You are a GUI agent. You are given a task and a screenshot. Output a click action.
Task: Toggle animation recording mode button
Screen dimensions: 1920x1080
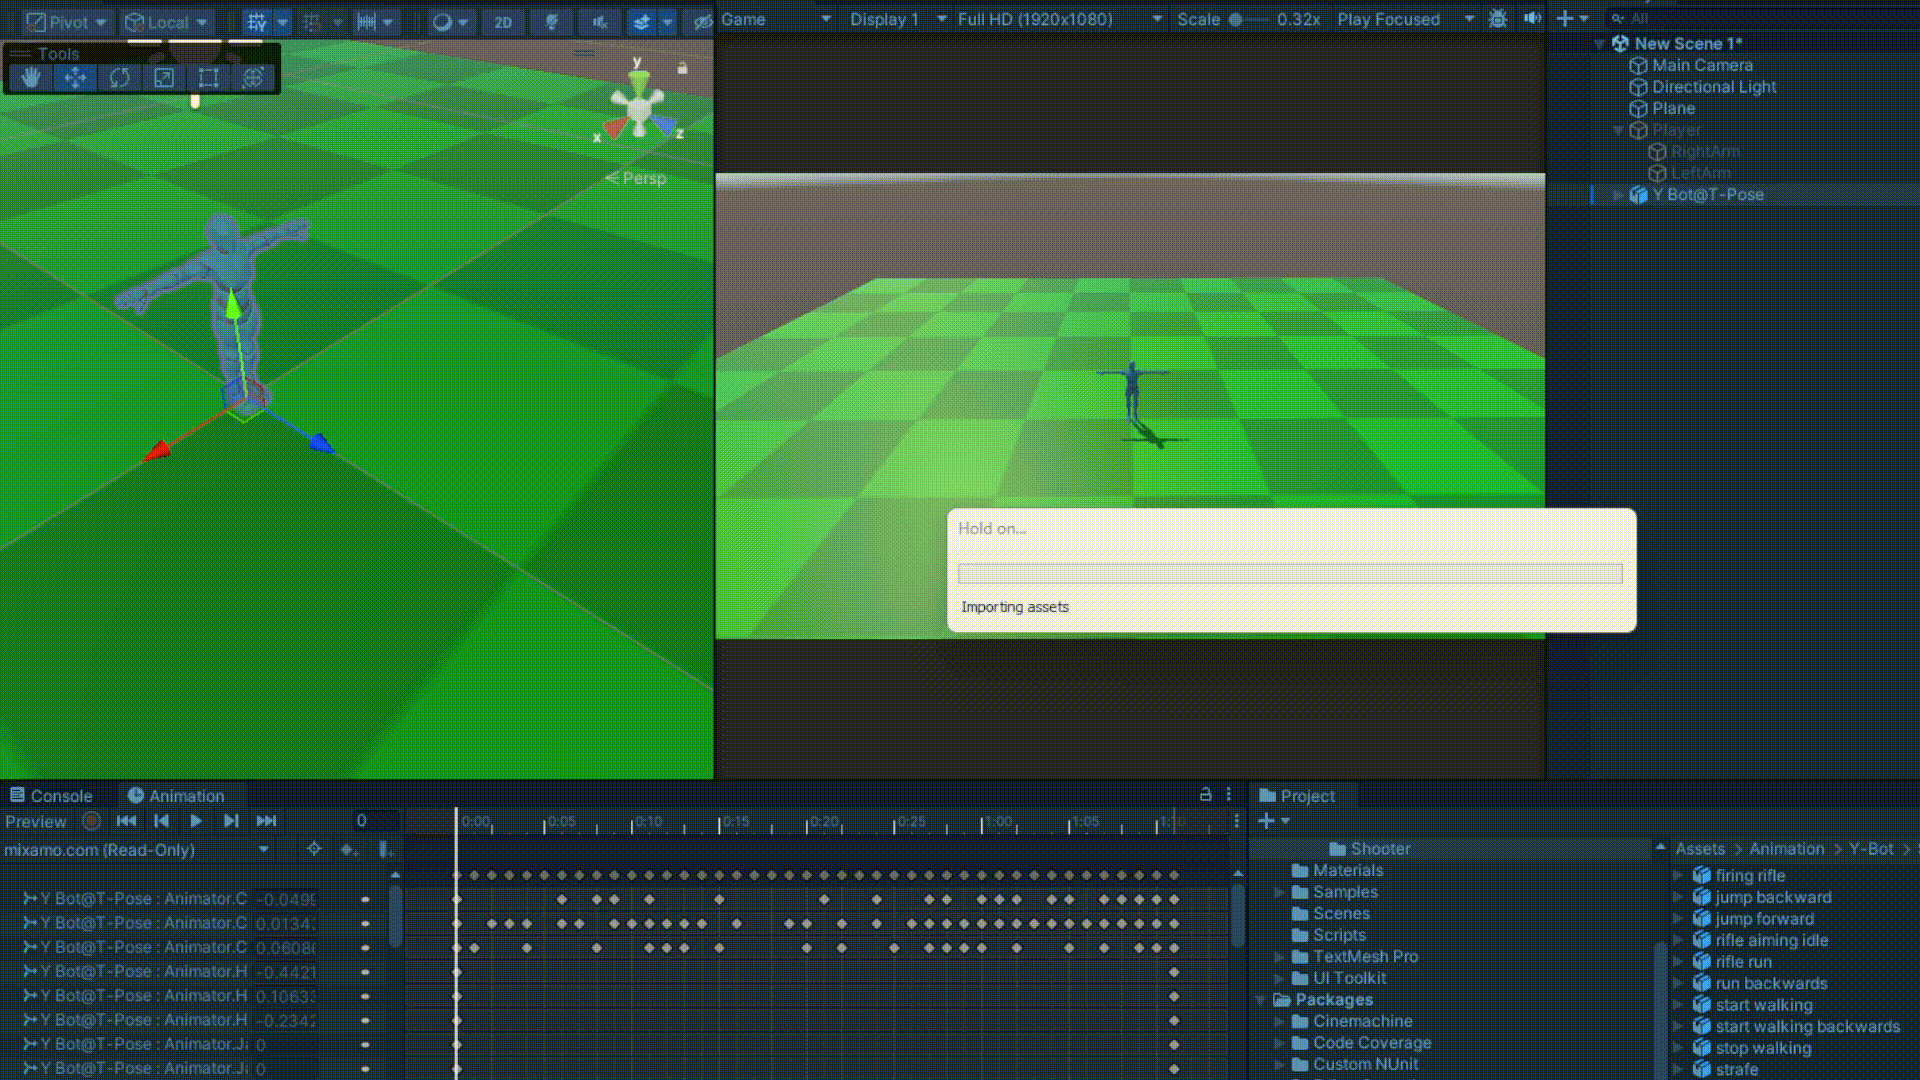coord(91,821)
